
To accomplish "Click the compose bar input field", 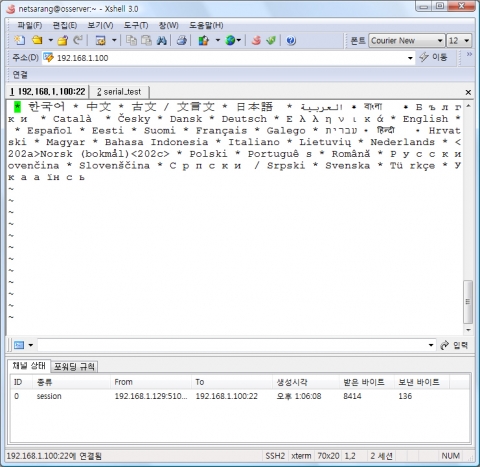I will coord(232,345).
